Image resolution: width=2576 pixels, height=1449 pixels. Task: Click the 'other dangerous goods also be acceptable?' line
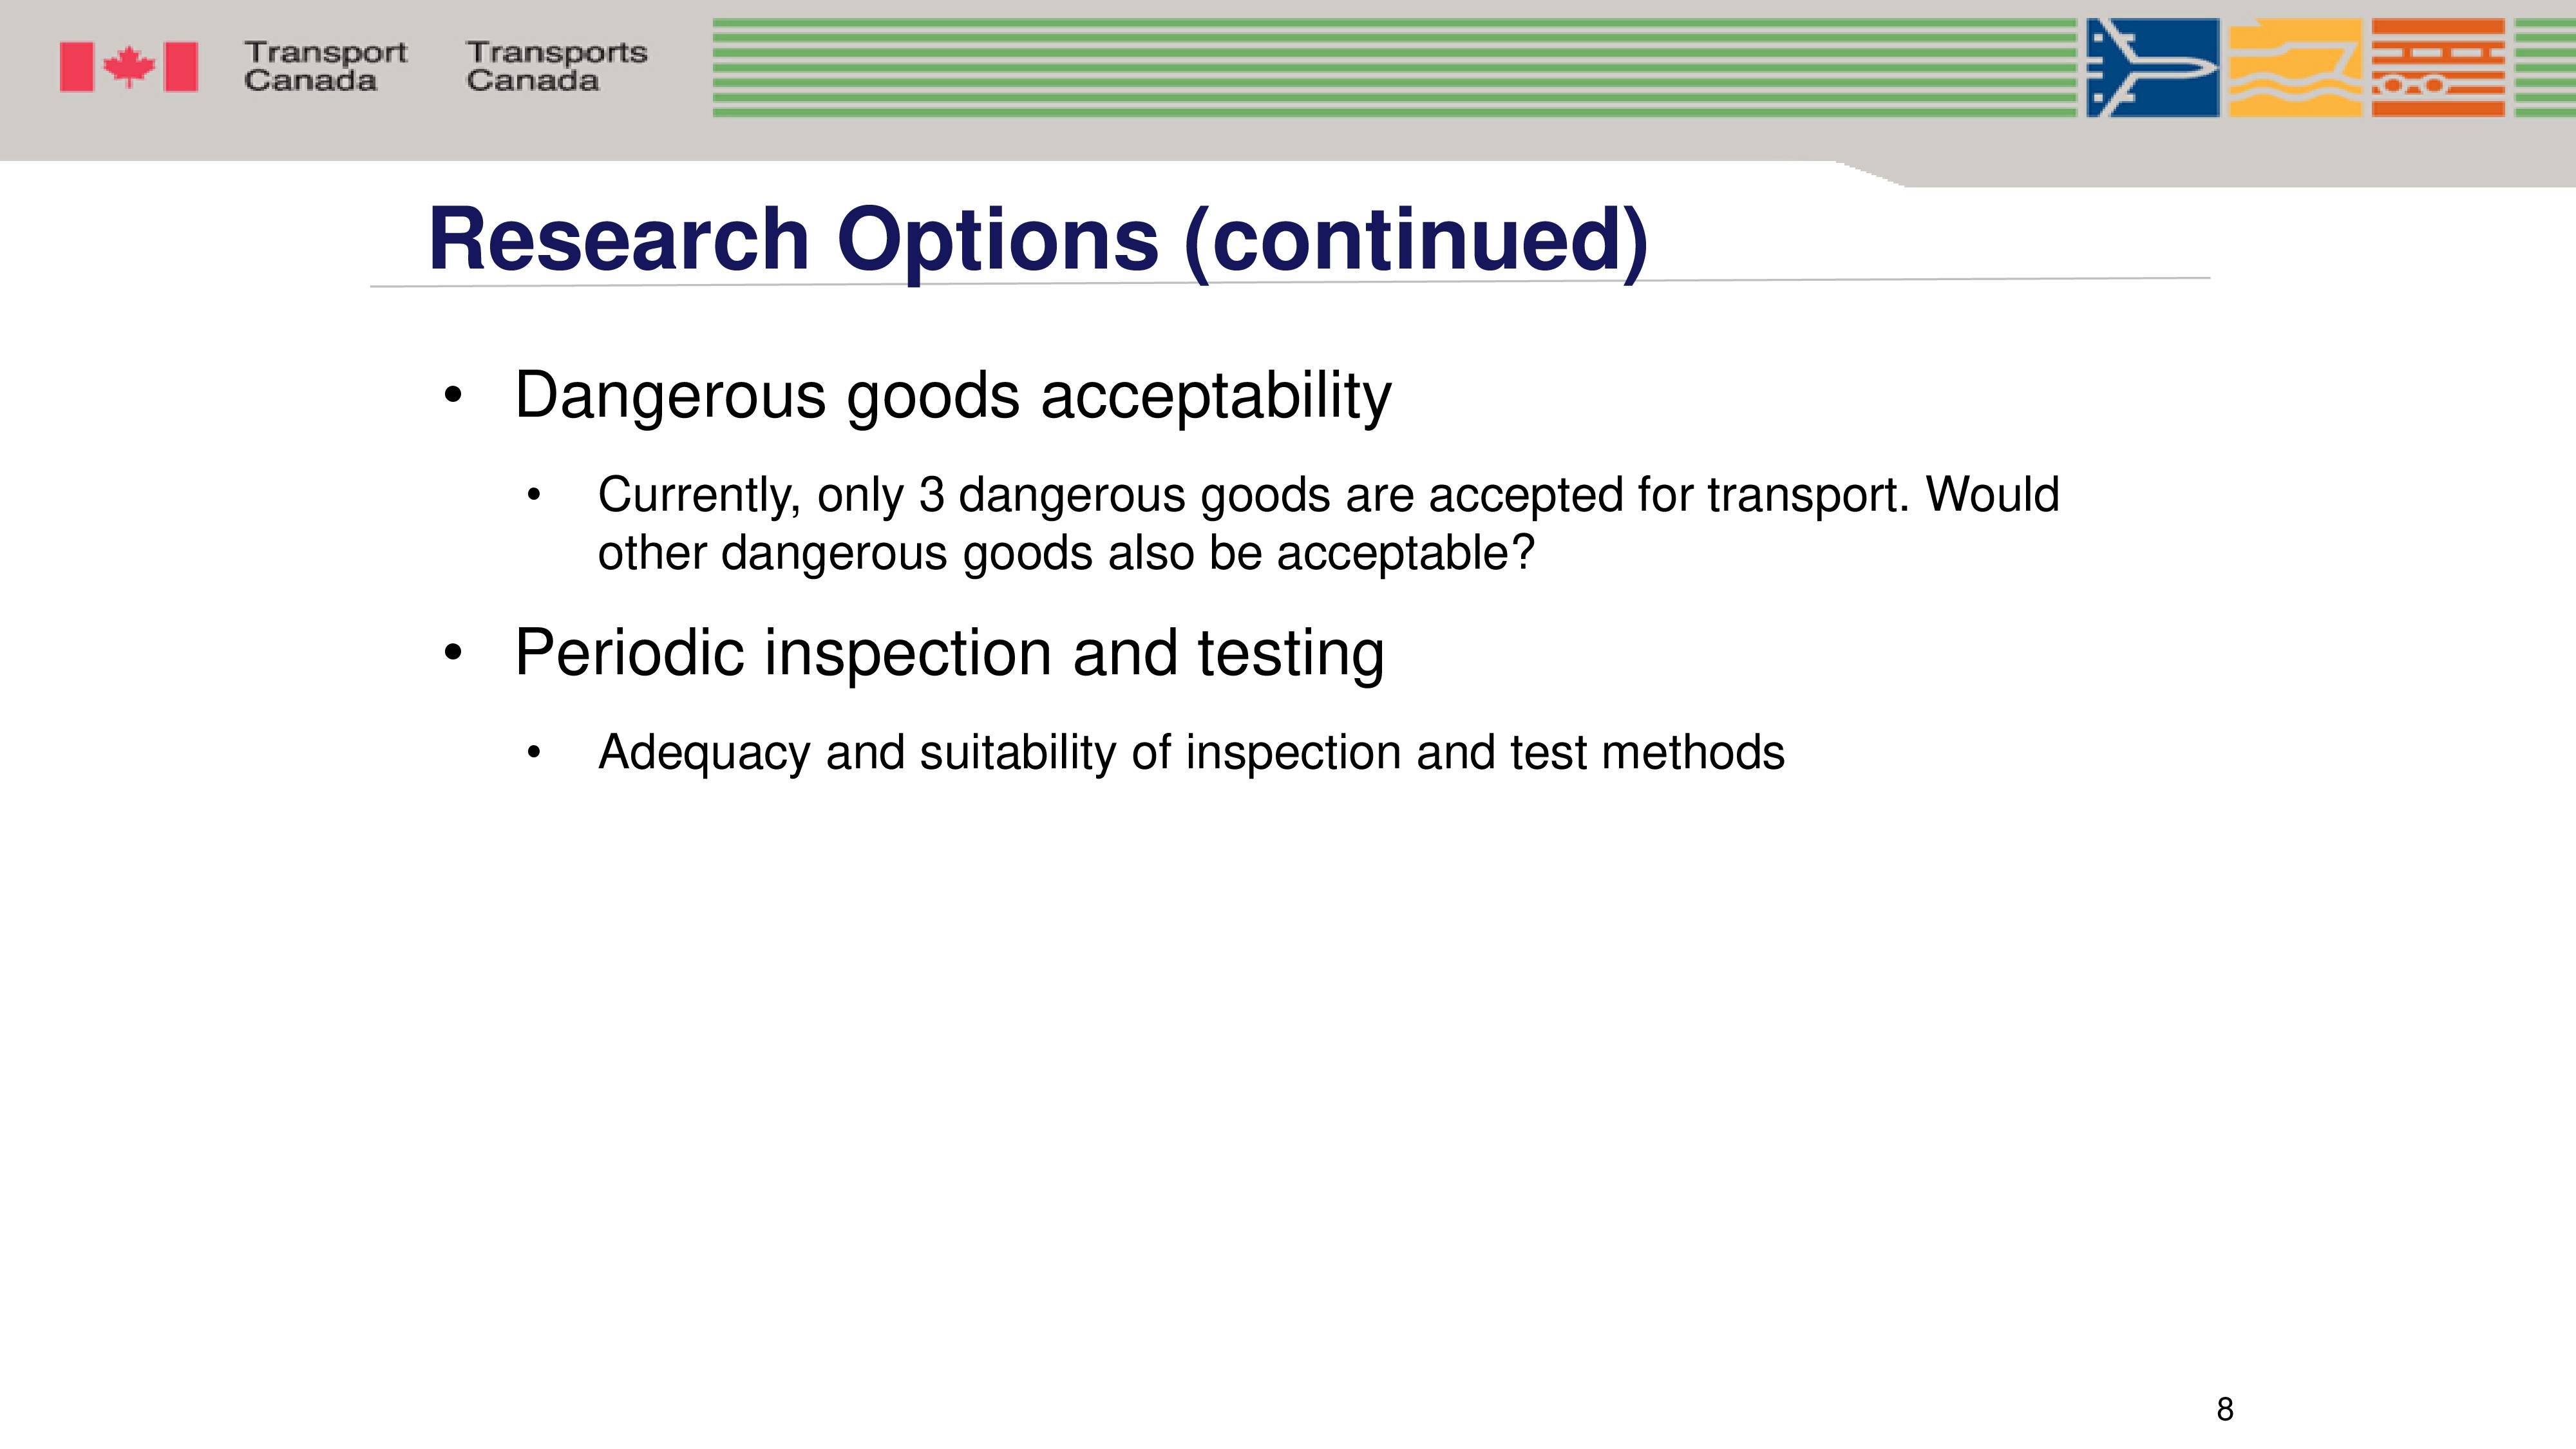[1065, 553]
